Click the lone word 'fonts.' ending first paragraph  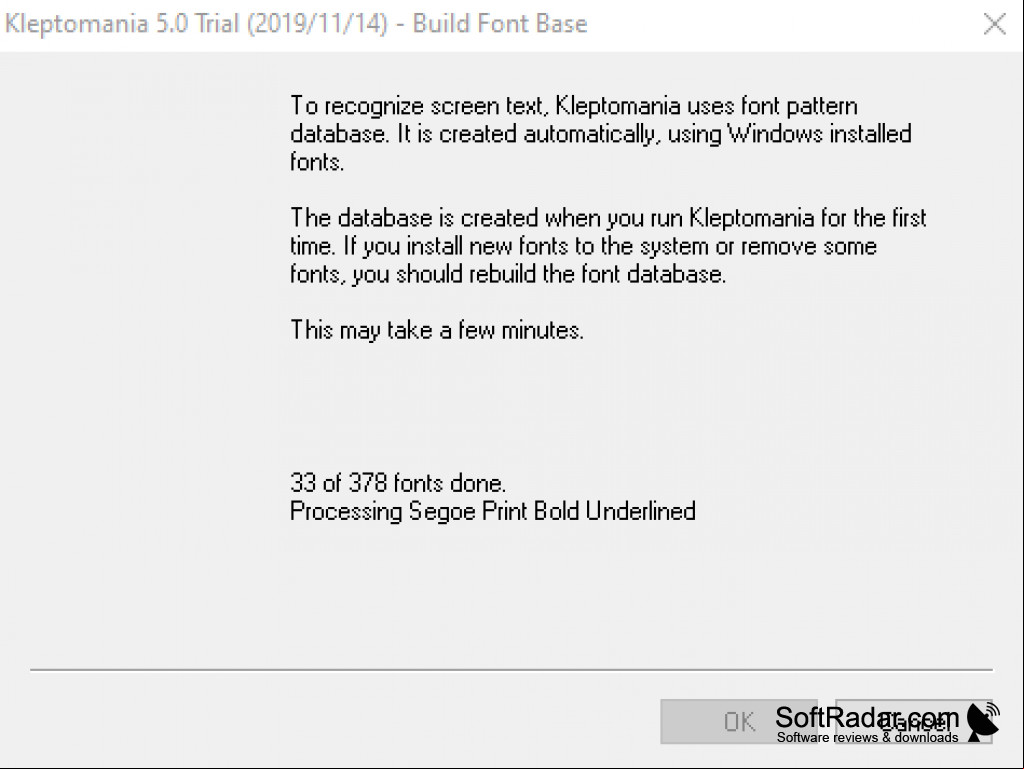pos(317,162)
